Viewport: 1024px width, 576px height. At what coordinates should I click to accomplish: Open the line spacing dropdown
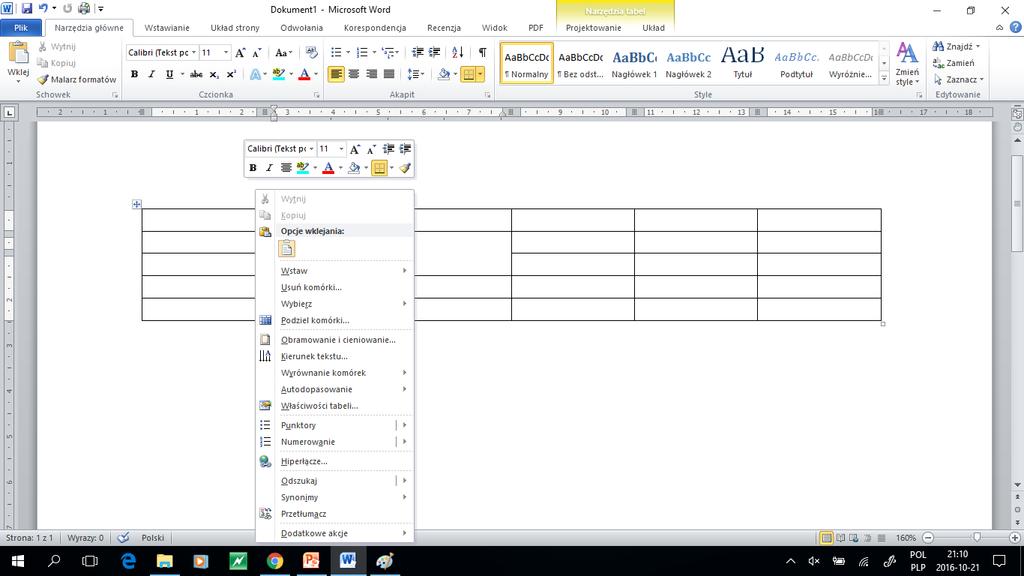(x=415, y=74)
